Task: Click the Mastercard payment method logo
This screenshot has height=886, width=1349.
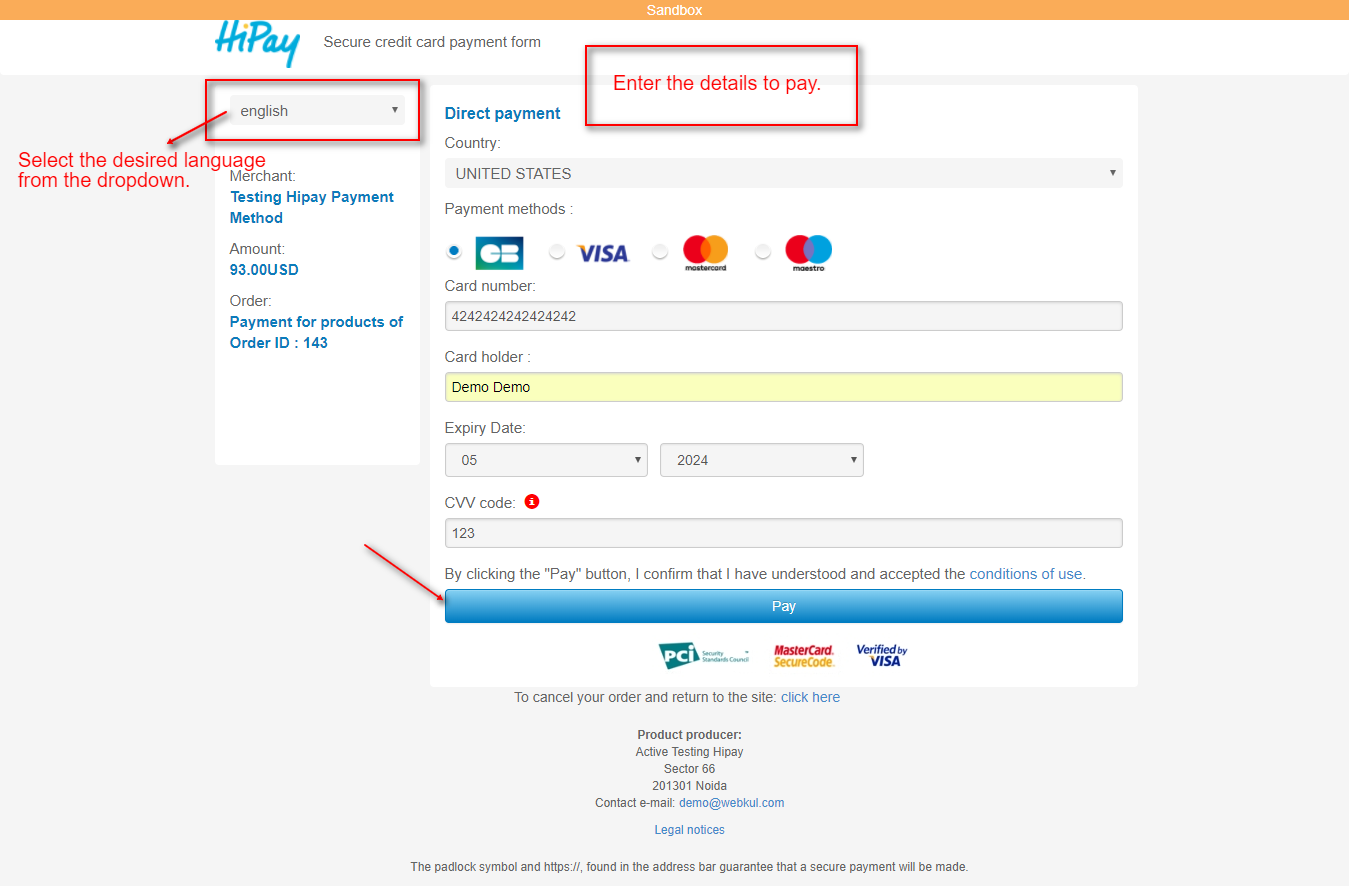Action: (x=705, y=252)
